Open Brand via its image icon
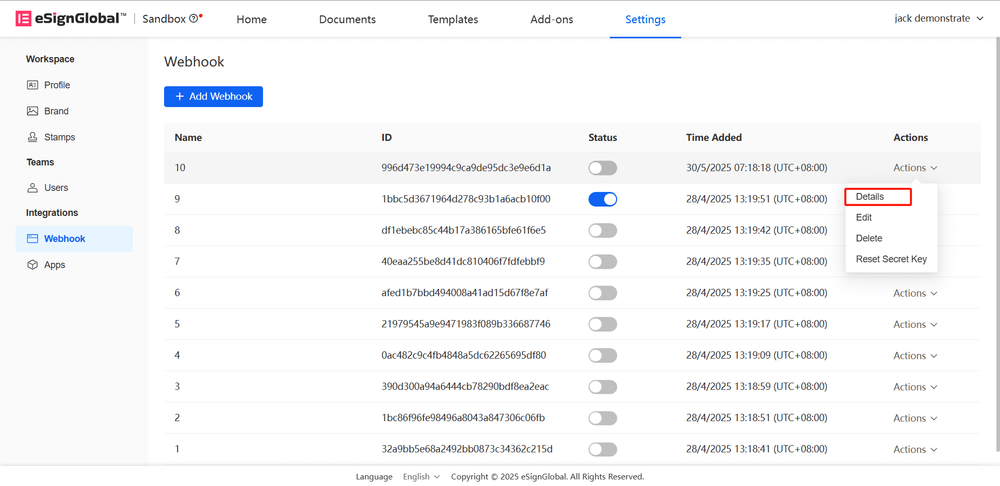 [x=32, y=111]
